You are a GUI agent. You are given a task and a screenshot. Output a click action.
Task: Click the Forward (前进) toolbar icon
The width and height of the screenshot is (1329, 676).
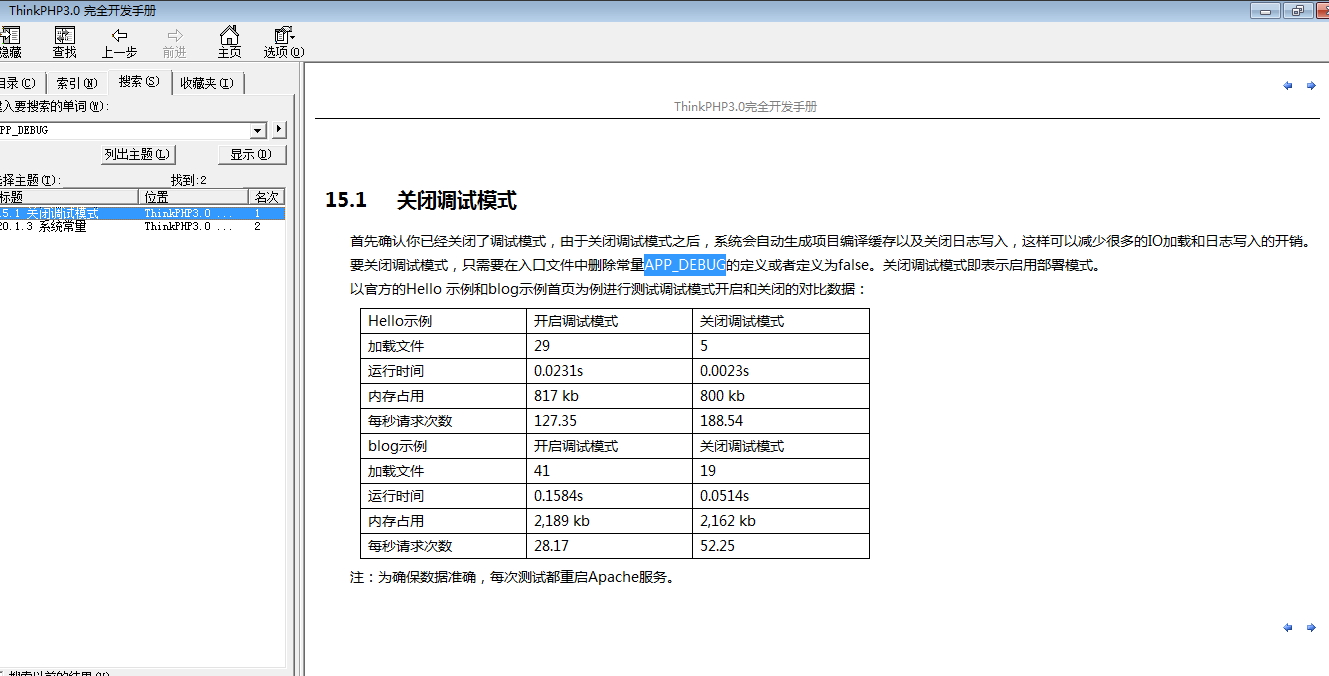pyautogui.click(x=174, y=42)
